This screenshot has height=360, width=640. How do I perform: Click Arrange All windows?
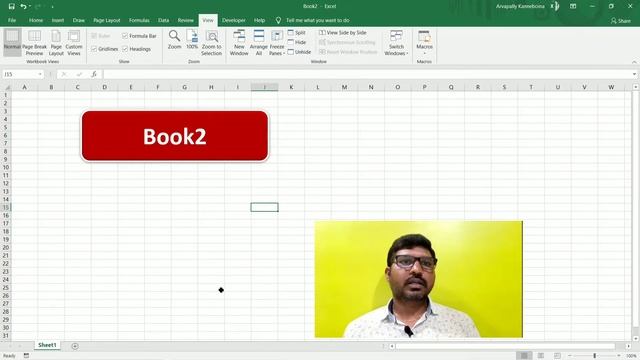pyautogui.click(x=259, y=42)
